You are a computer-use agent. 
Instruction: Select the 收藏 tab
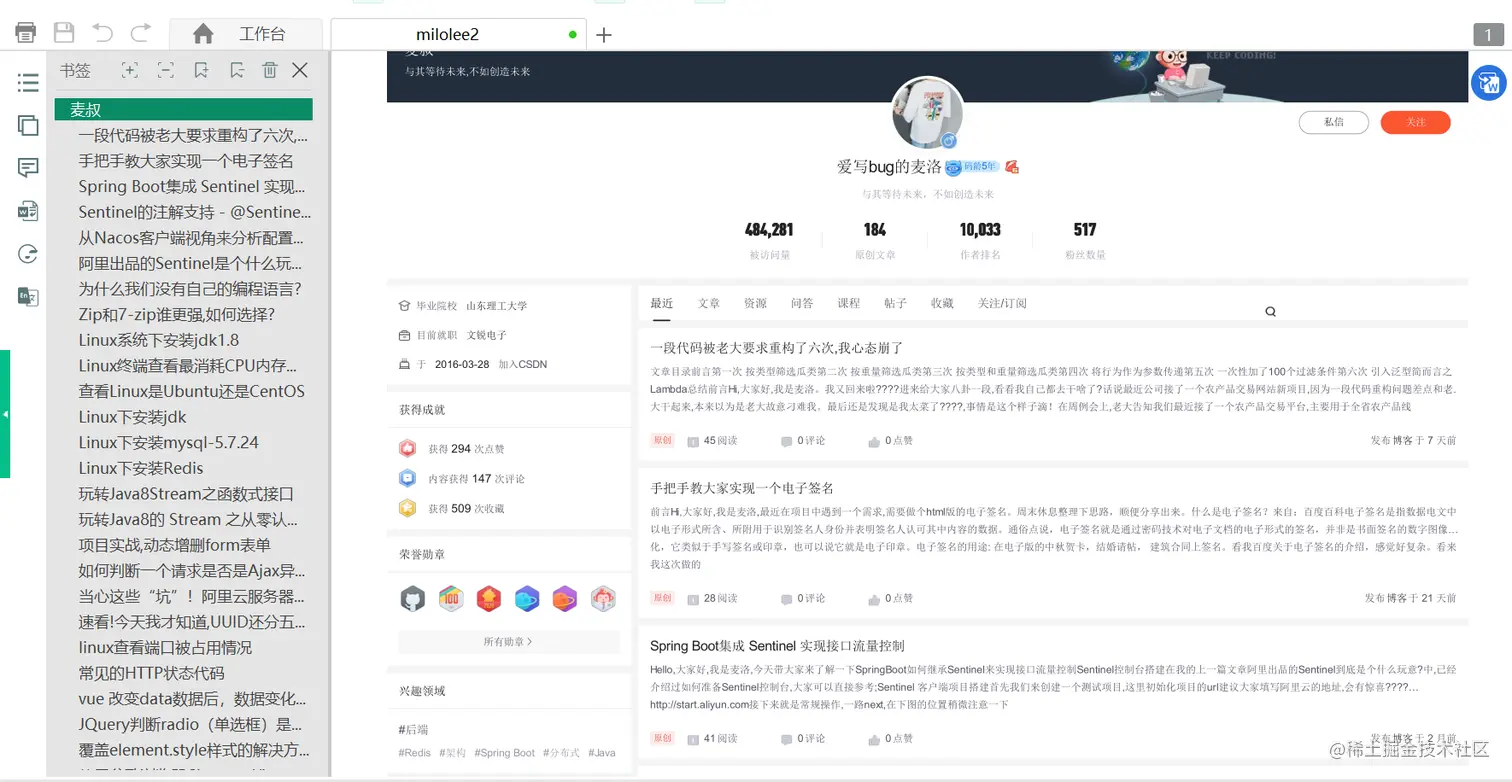click(942, 303)
